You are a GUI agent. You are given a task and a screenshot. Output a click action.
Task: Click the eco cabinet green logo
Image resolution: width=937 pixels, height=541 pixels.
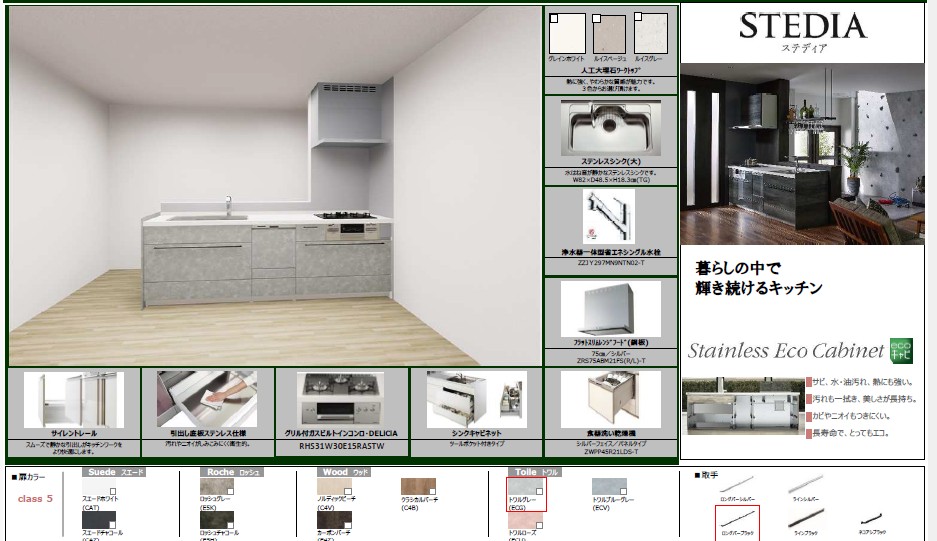tap(902, 351)
